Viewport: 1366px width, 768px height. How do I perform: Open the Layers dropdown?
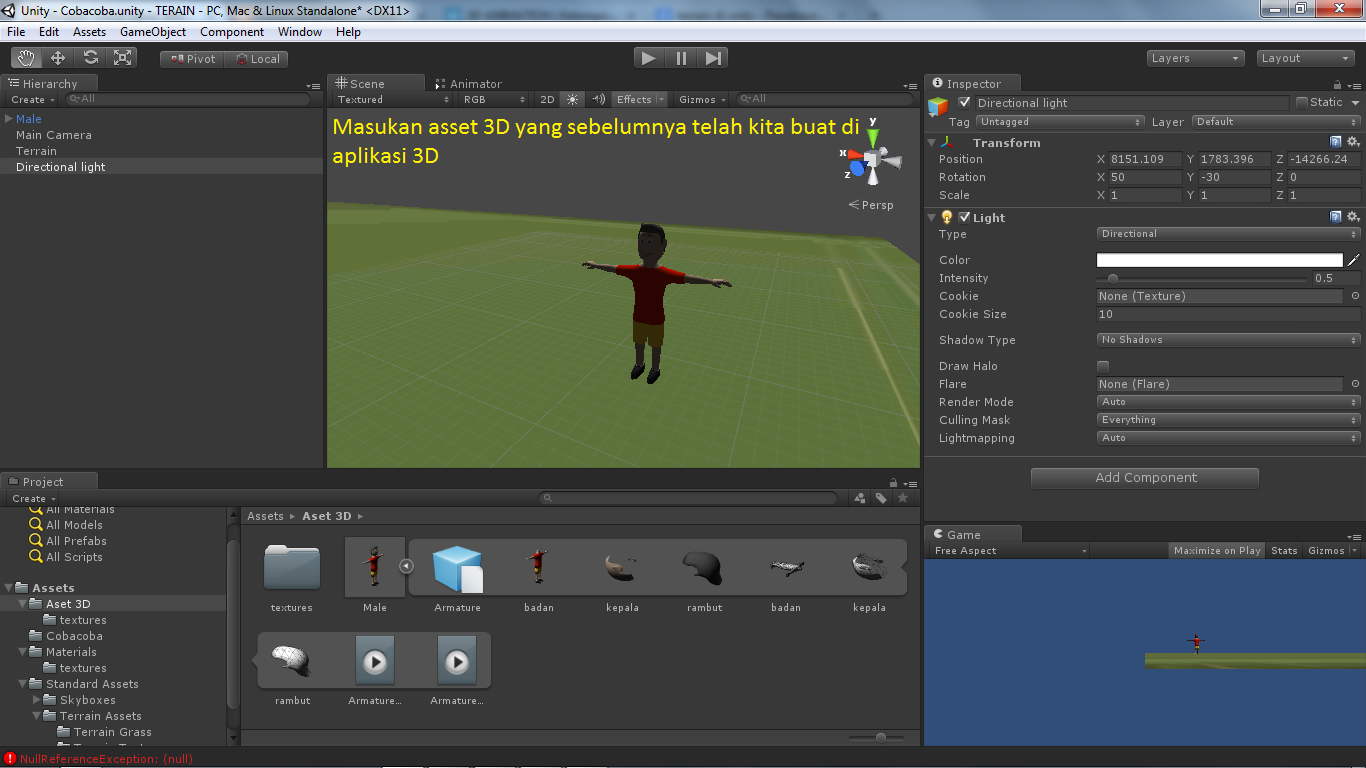pos(1195,57)
